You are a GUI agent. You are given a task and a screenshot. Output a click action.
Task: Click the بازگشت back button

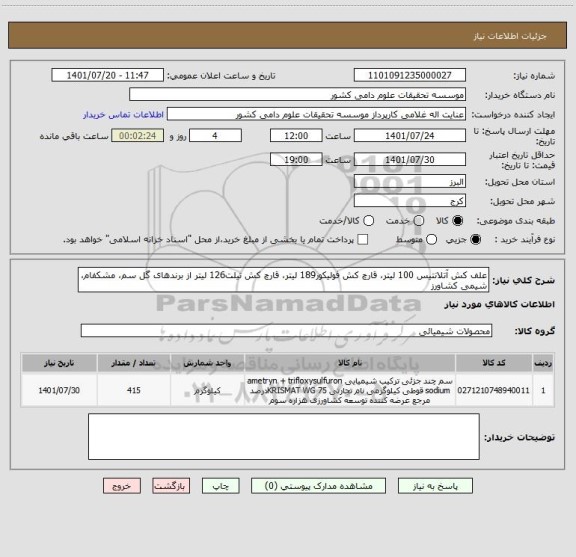pos(171,486)
